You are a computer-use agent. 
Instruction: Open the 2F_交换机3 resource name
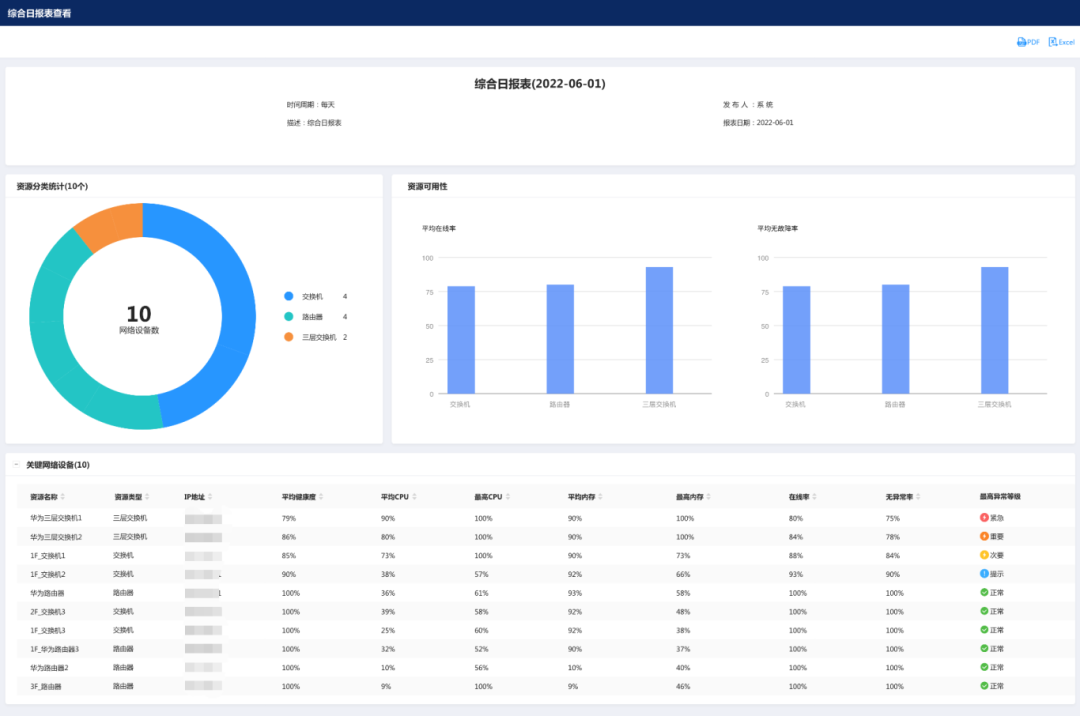coord(48,611)
